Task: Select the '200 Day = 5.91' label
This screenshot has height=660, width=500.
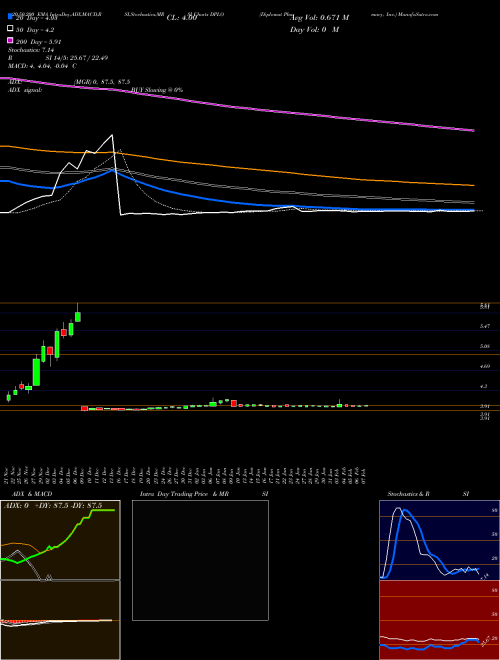Action: (38, 42)
